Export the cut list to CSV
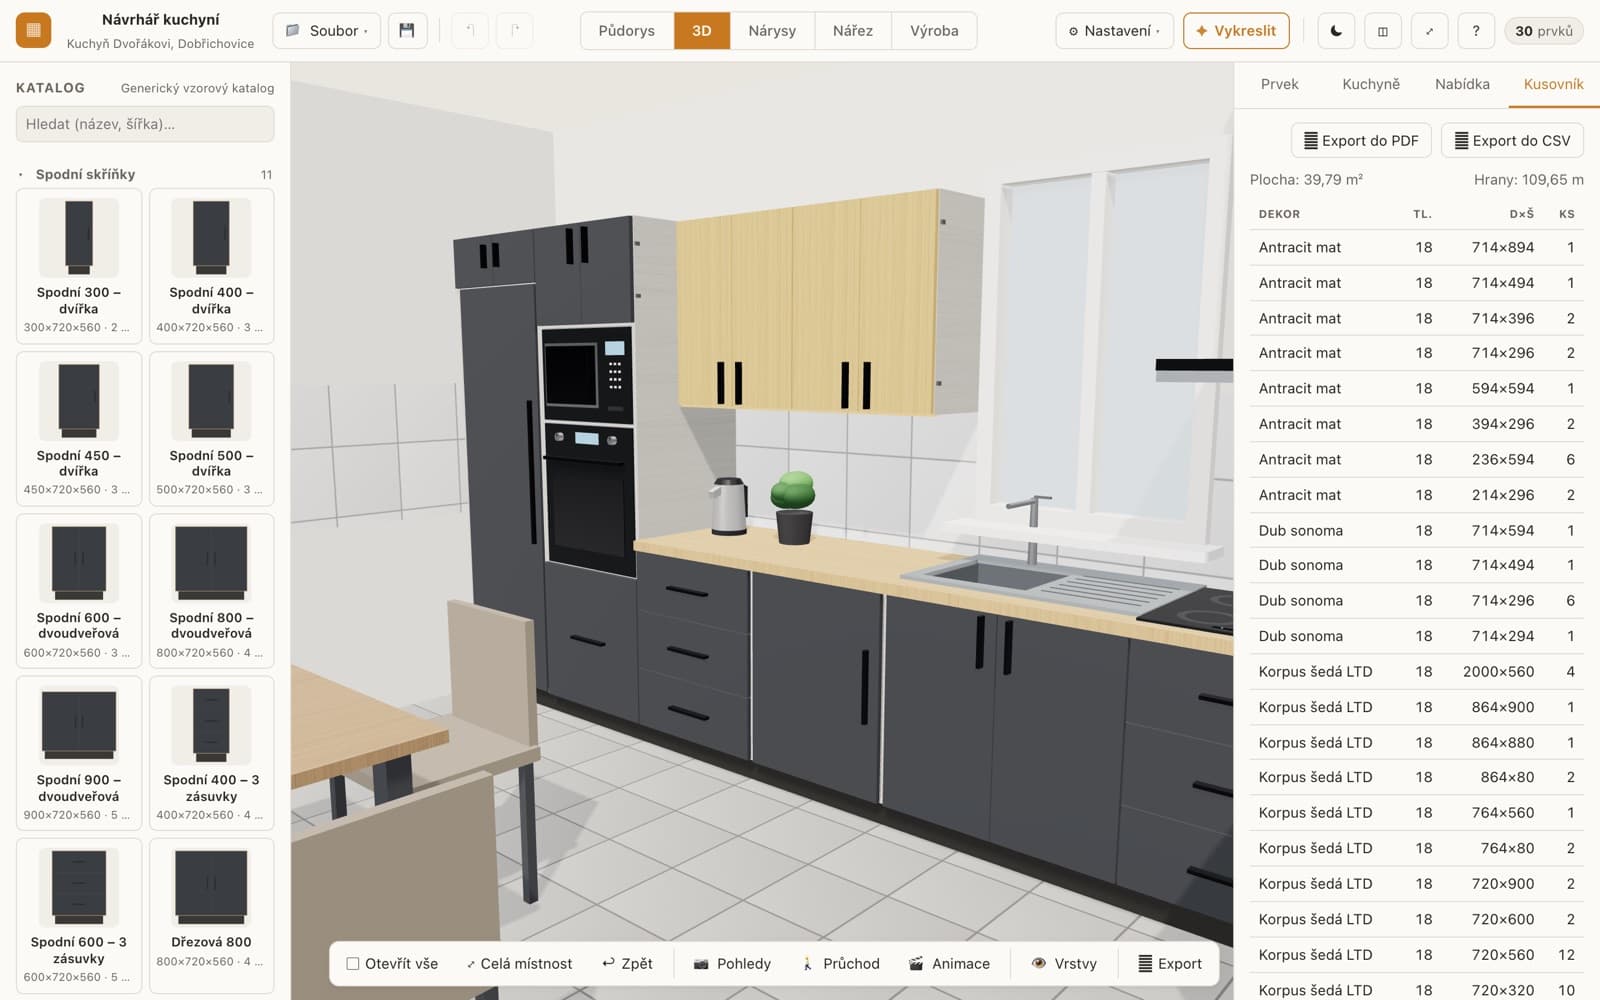Viewport: 1600px width, 1000px height. pos(1512,141)
